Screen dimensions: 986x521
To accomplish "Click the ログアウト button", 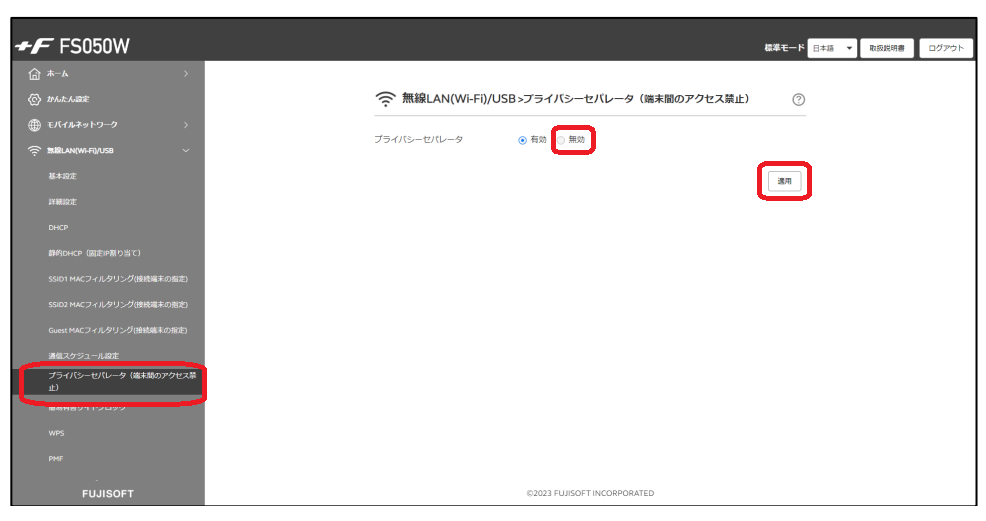I will 946,48.
